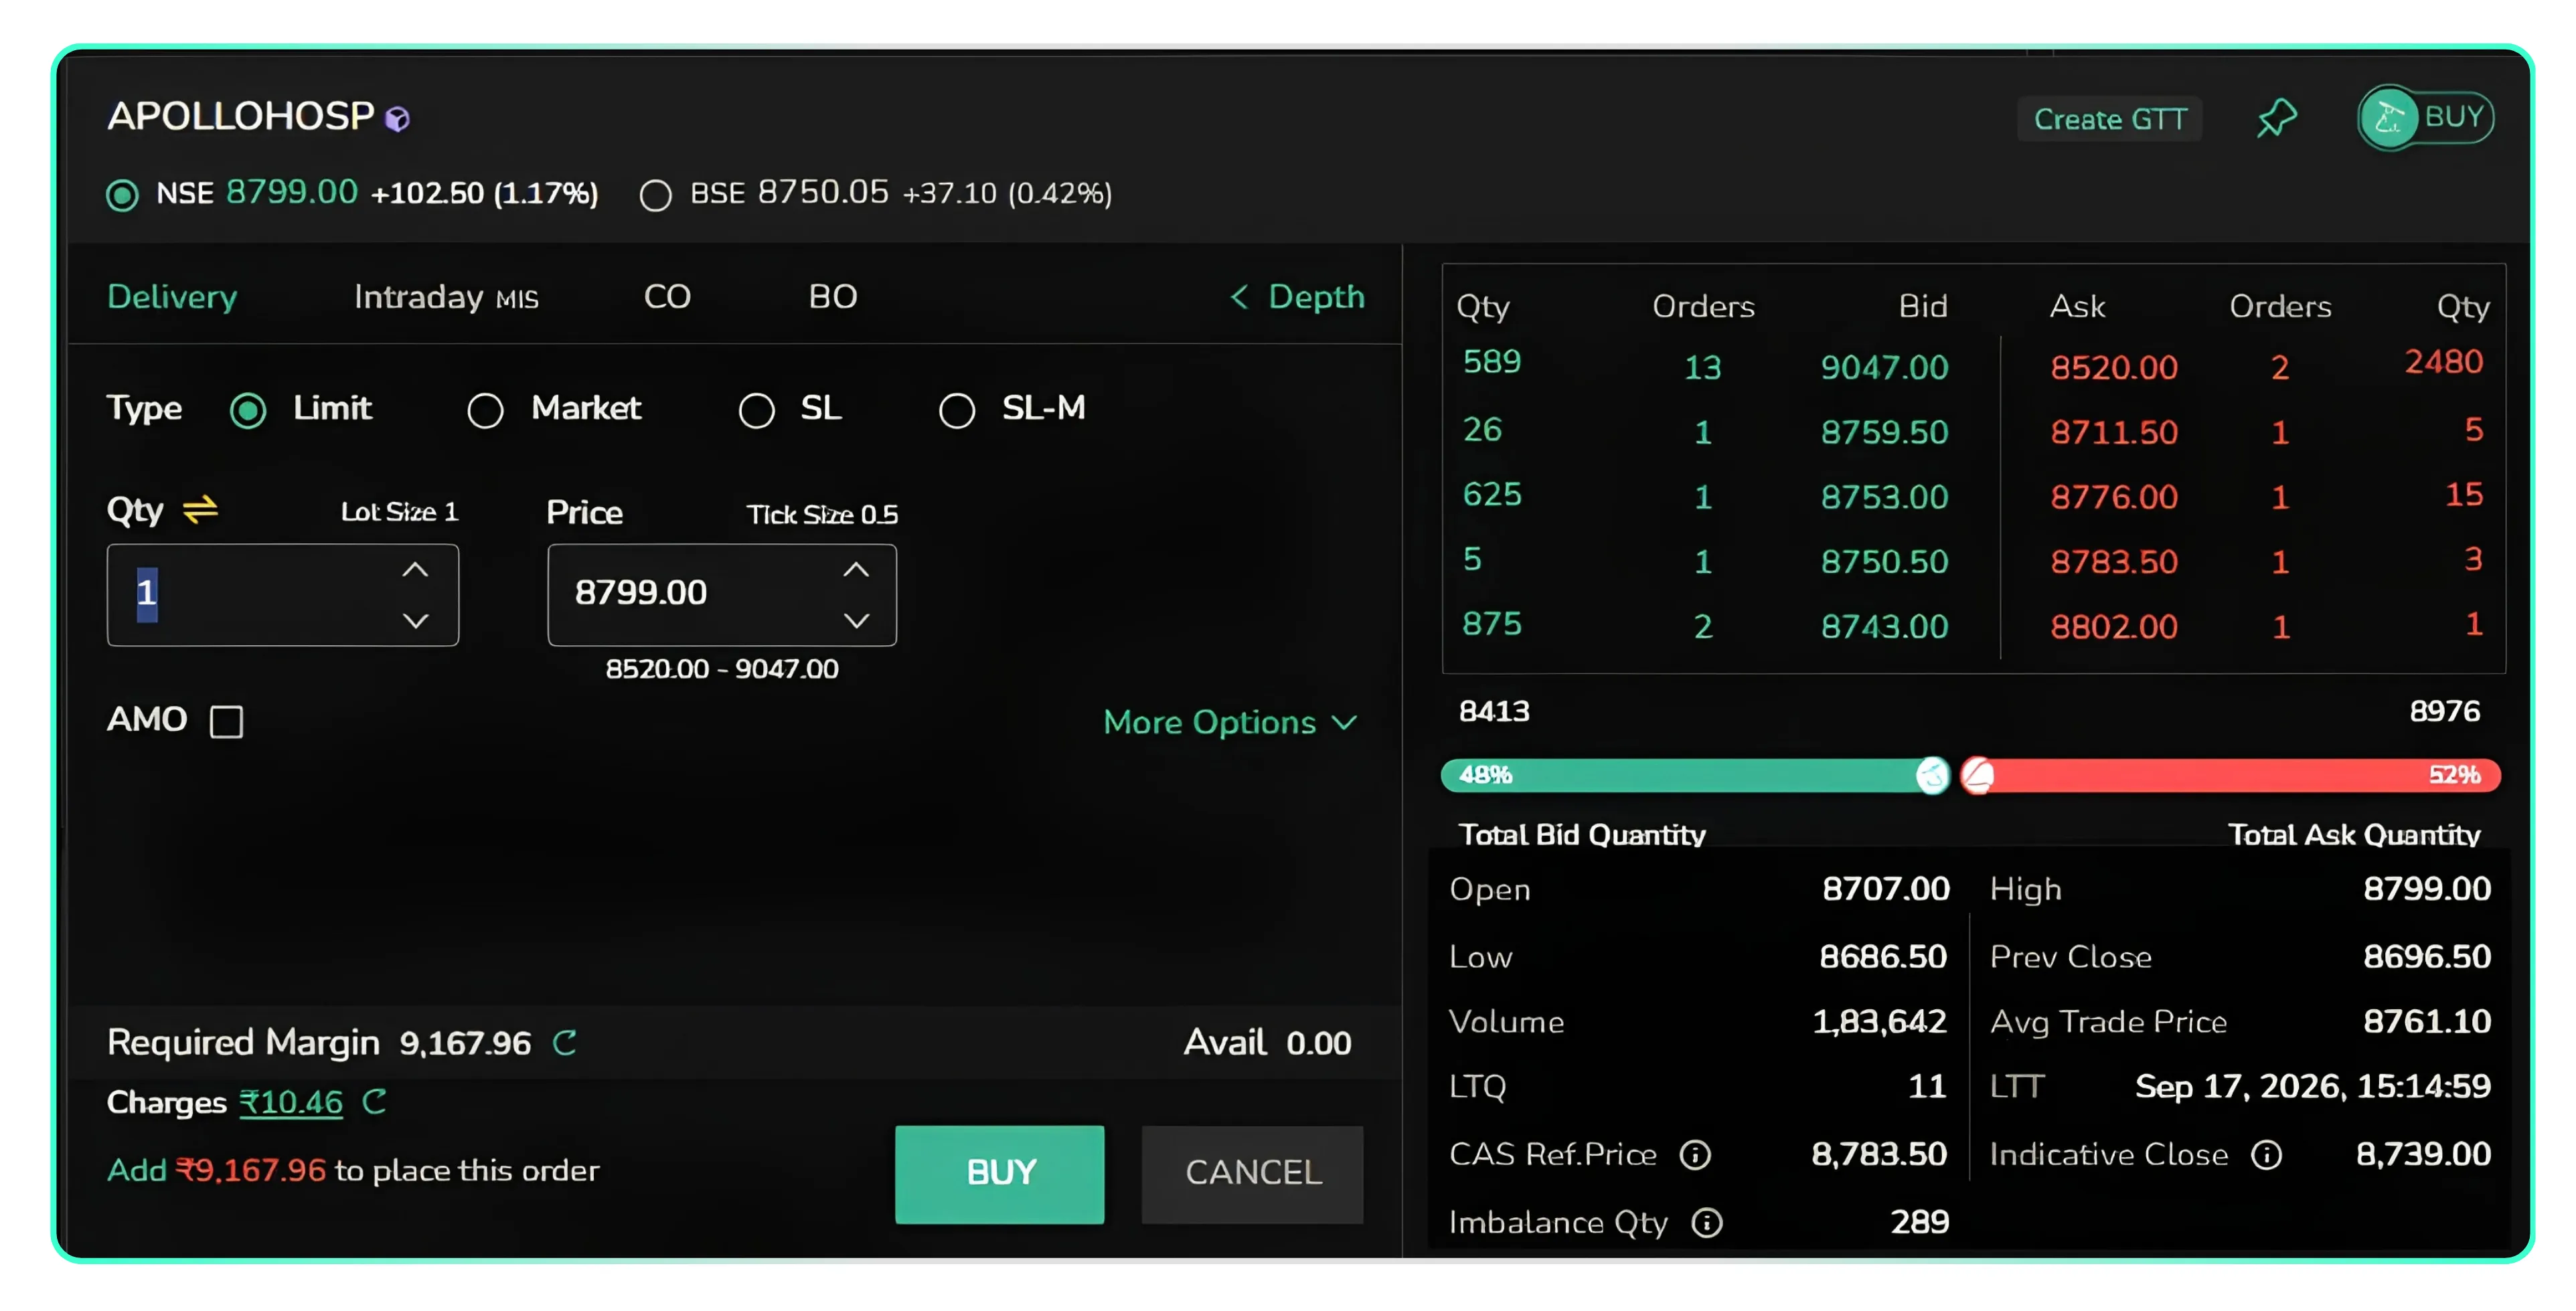The height and width of the screenshot is (1311, 2576).
Task: Expand More Options
Action: pos(1231,722)
